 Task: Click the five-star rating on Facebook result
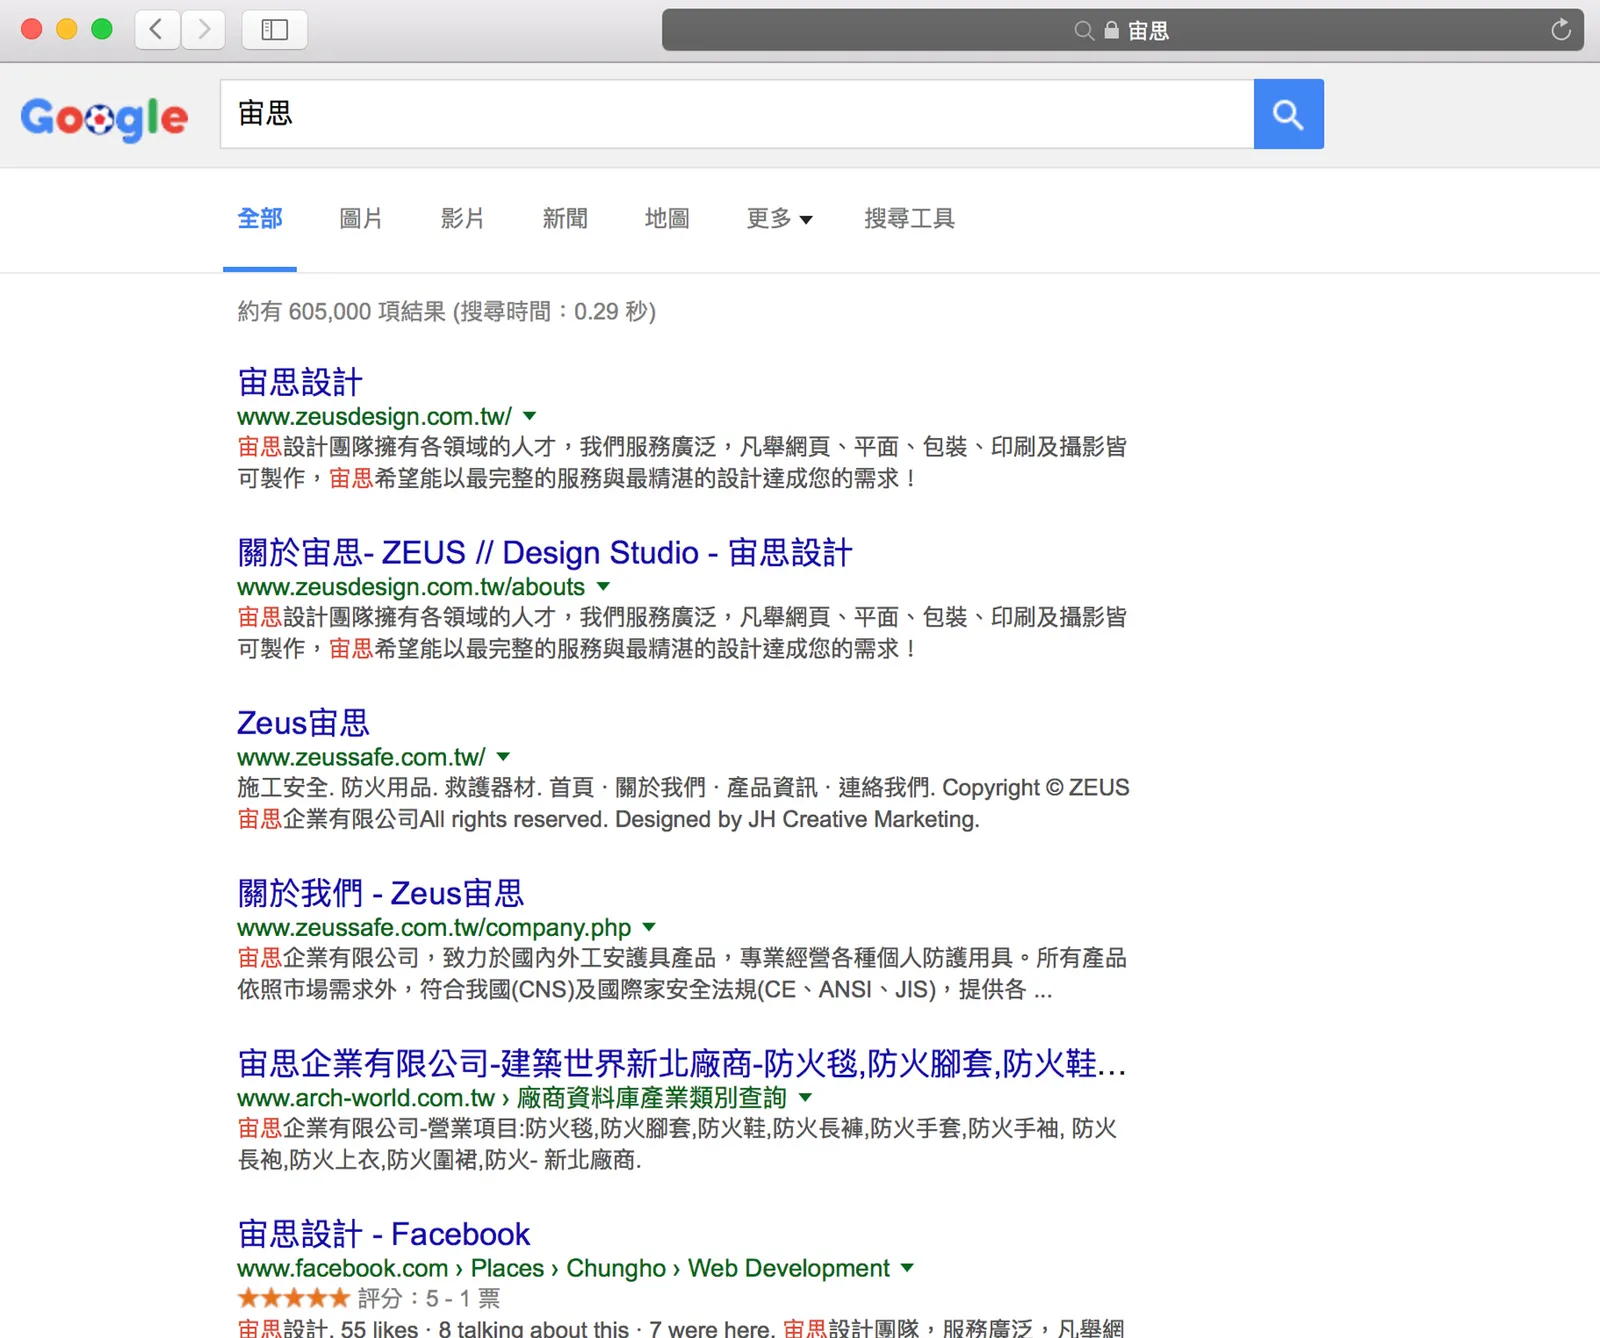coord(293,1298)
